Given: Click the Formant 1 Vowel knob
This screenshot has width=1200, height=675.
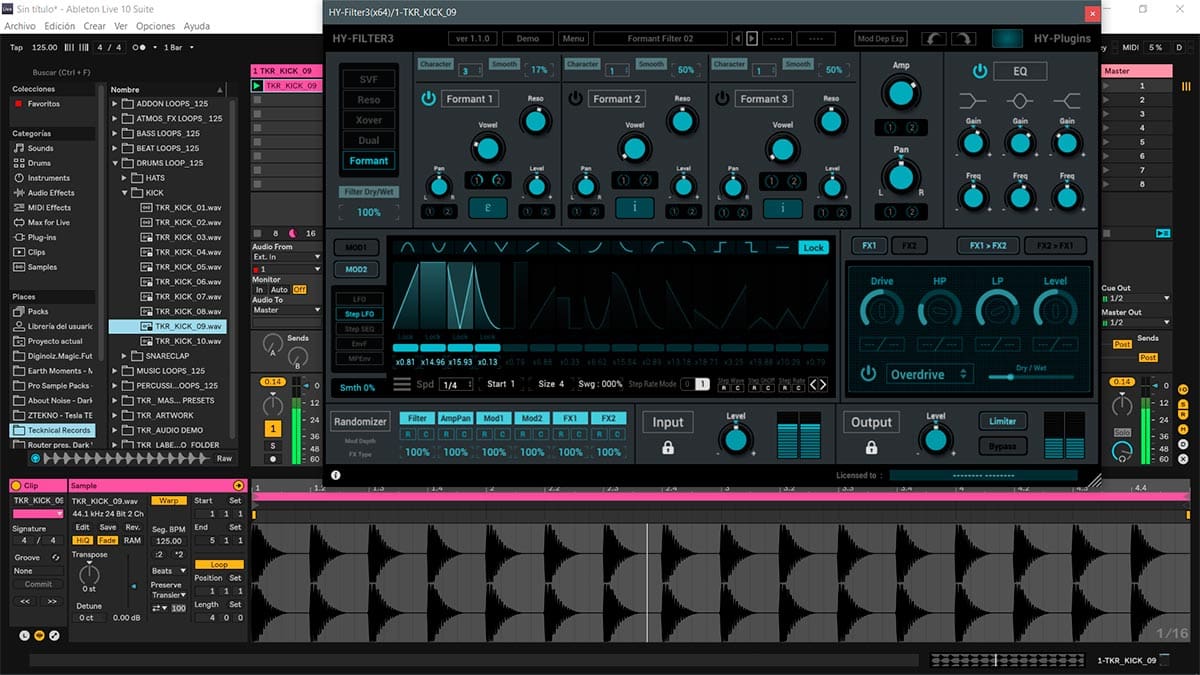Looking at the screenshot, I should [487, 148].
